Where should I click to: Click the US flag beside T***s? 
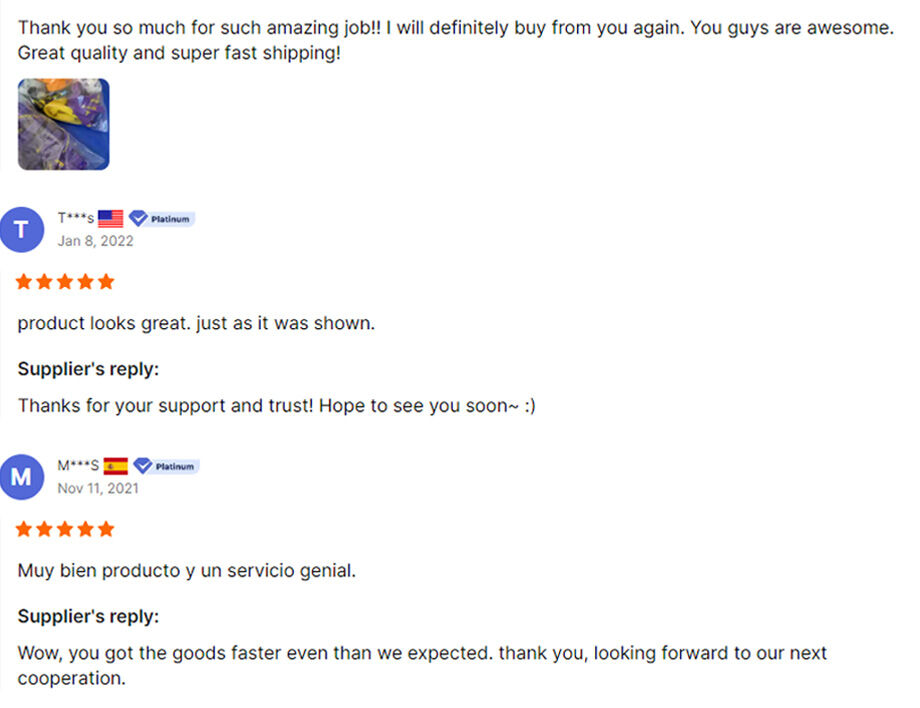pos(110,219)
